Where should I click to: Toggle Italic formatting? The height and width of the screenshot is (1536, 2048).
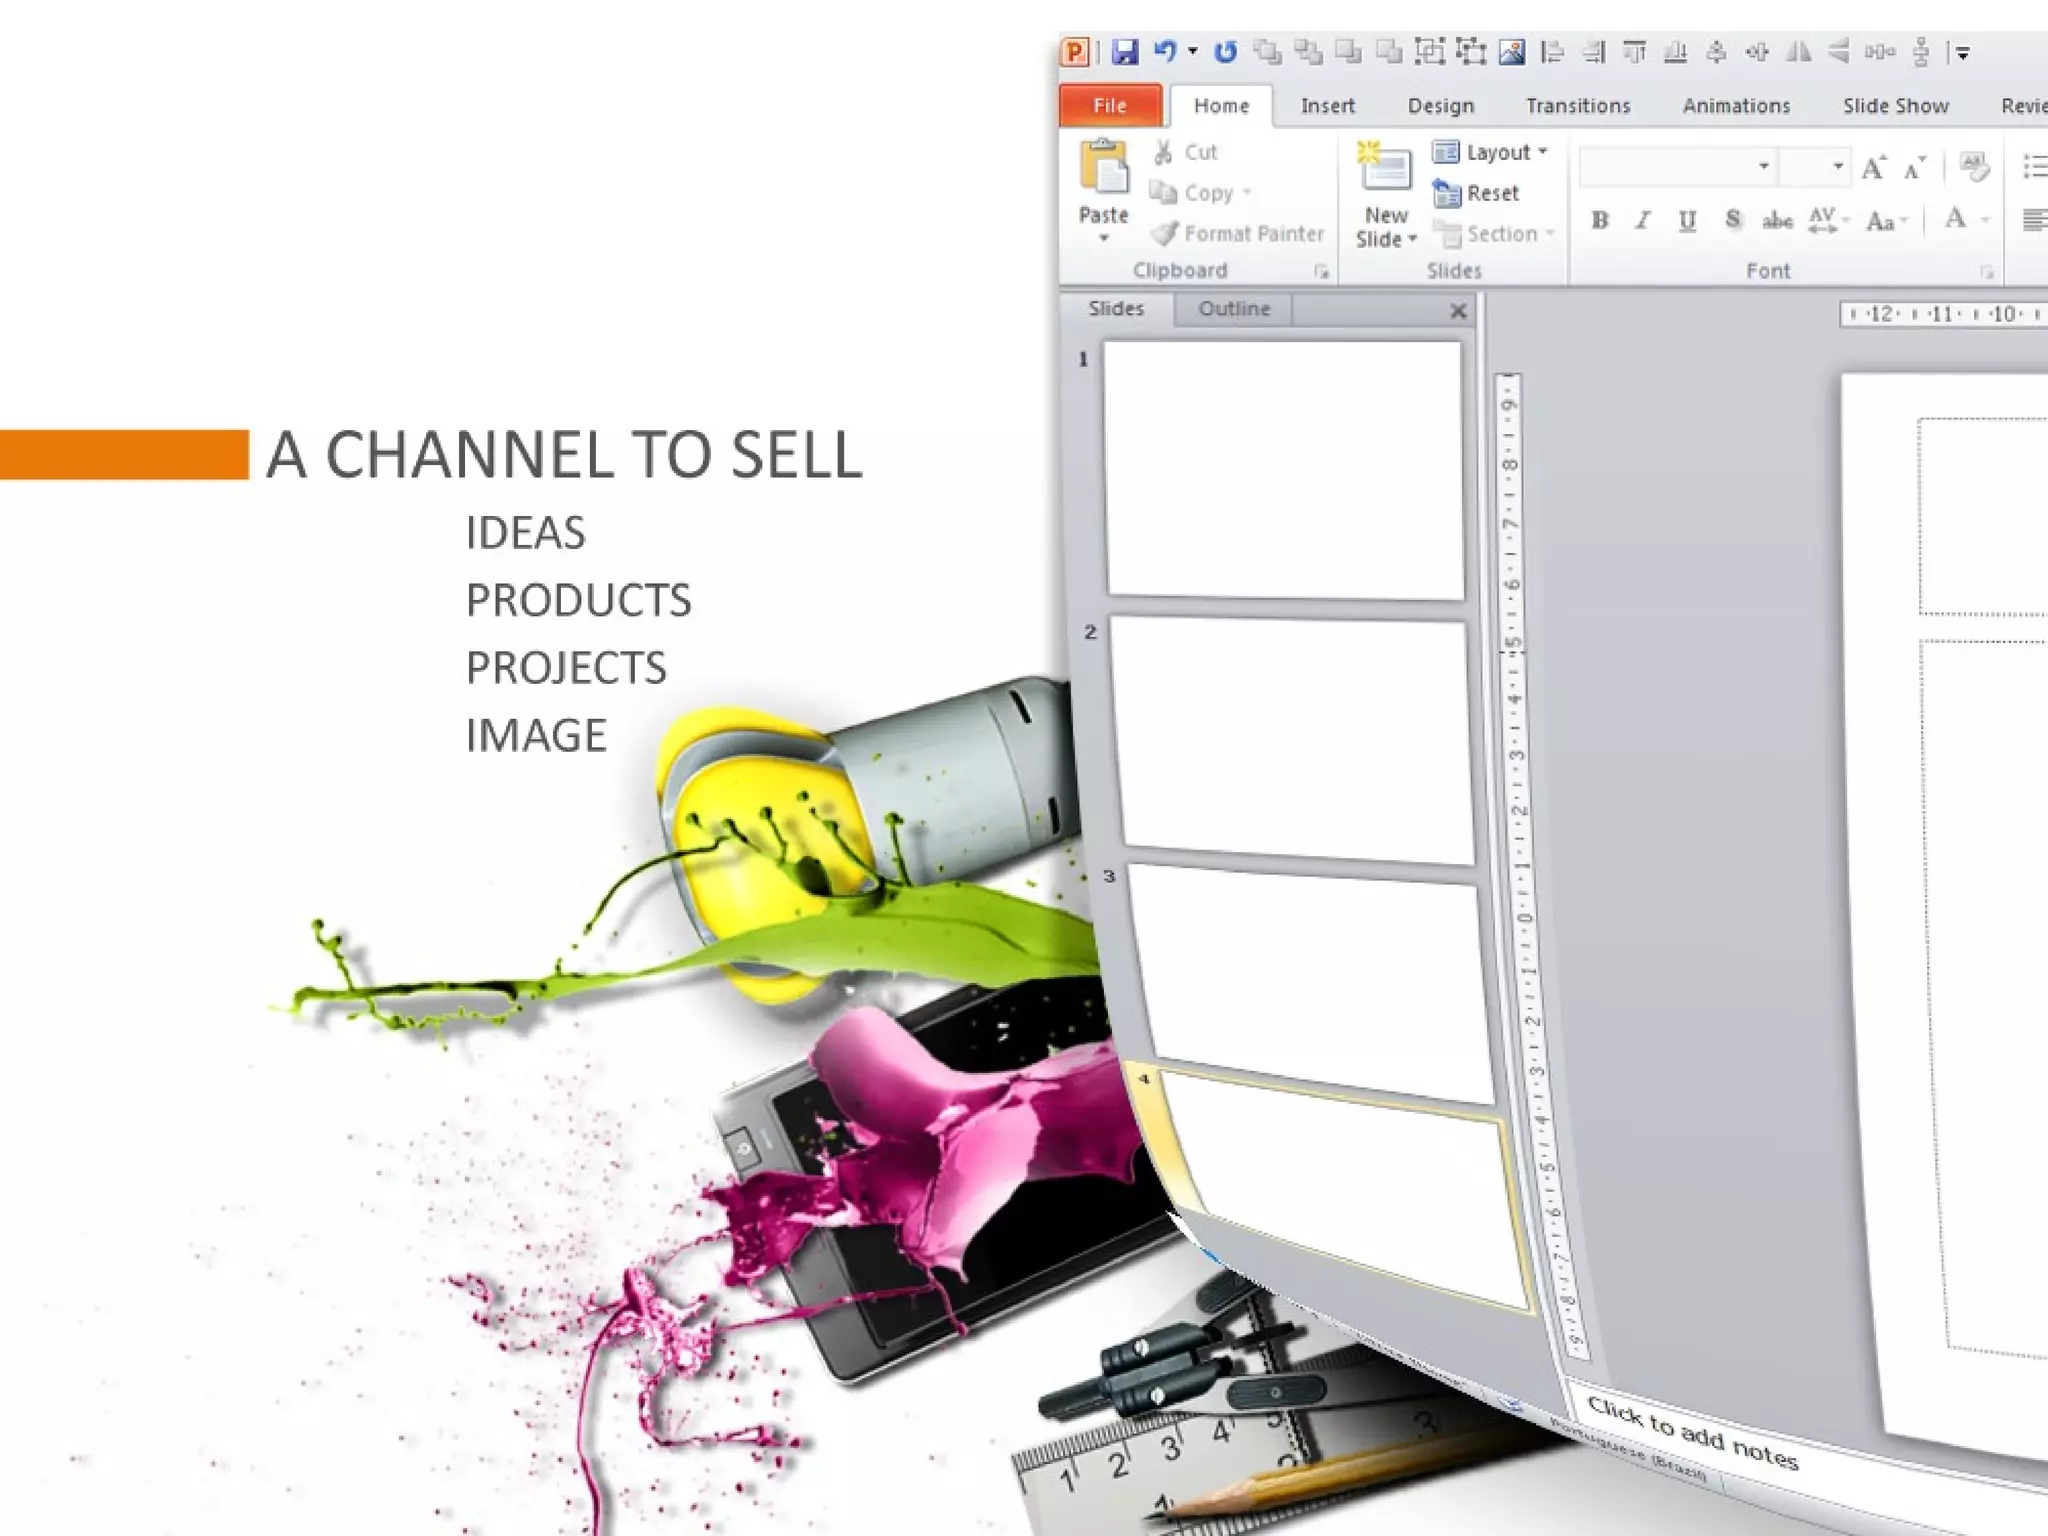(1643, 221)
